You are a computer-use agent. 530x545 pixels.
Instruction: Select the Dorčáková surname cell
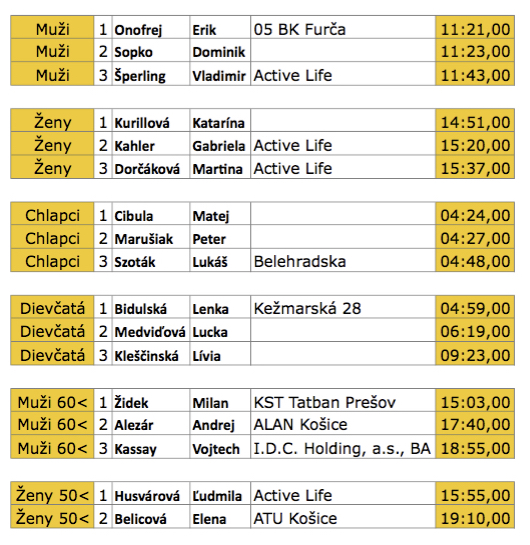coord(151,167)
